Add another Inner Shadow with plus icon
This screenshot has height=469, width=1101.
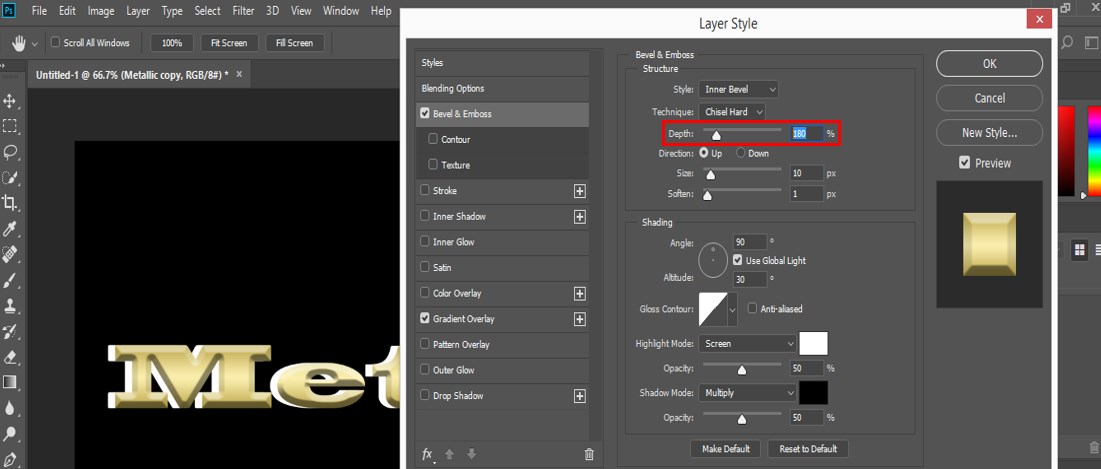point(579,217)
